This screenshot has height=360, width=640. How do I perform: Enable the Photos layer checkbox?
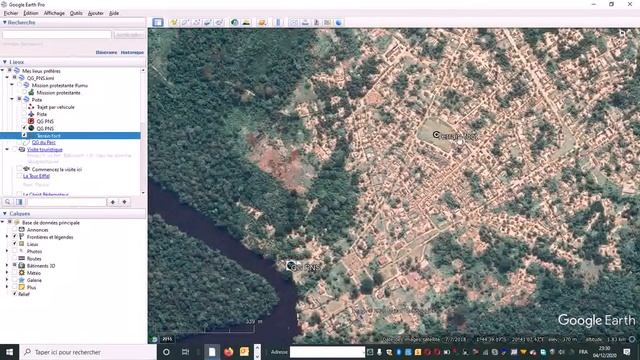15,251
